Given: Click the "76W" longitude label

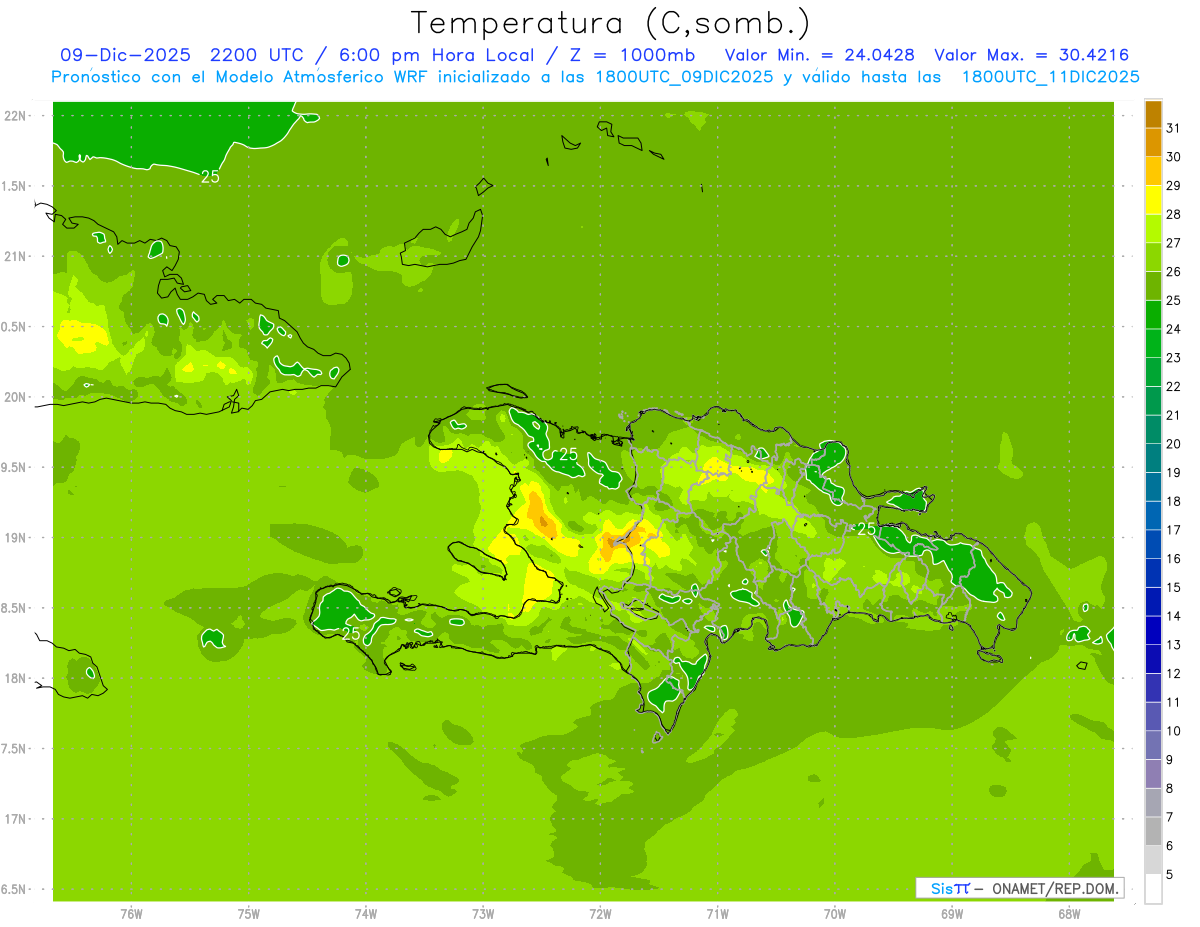Looking at the screenshot, I should (x=131, y=914).
